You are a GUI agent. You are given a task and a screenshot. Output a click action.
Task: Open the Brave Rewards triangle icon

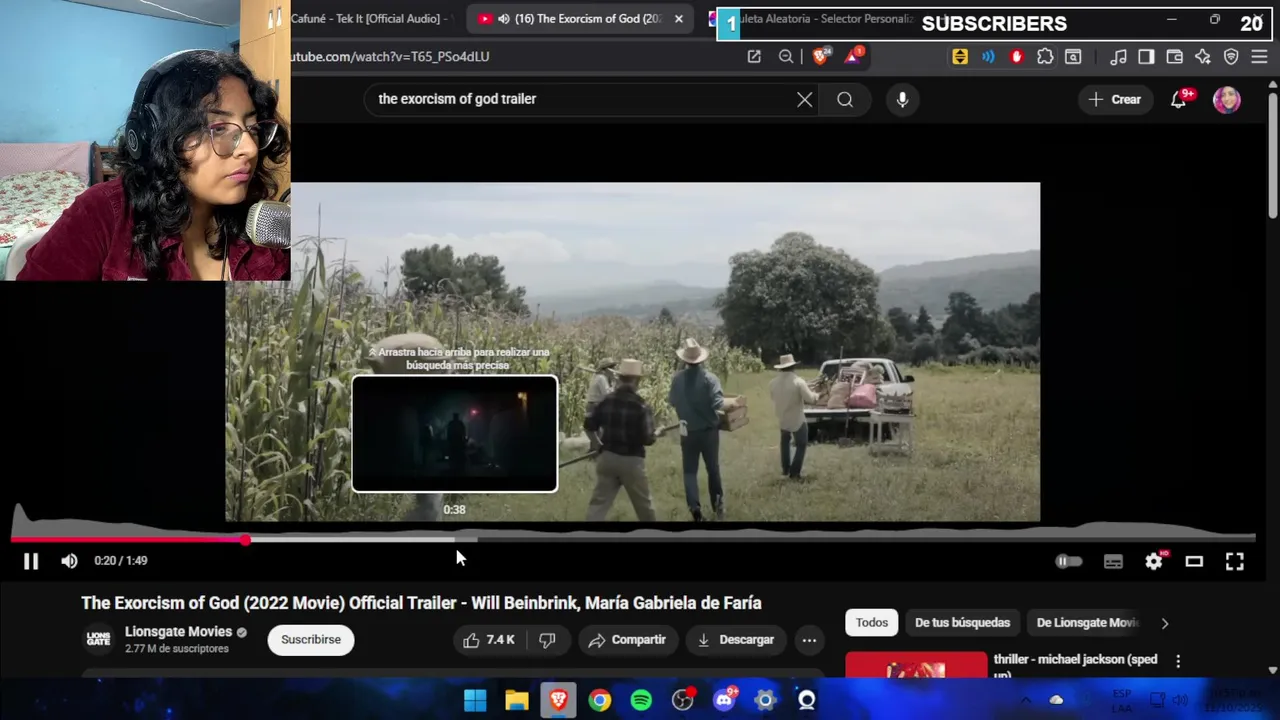(853, 57)
